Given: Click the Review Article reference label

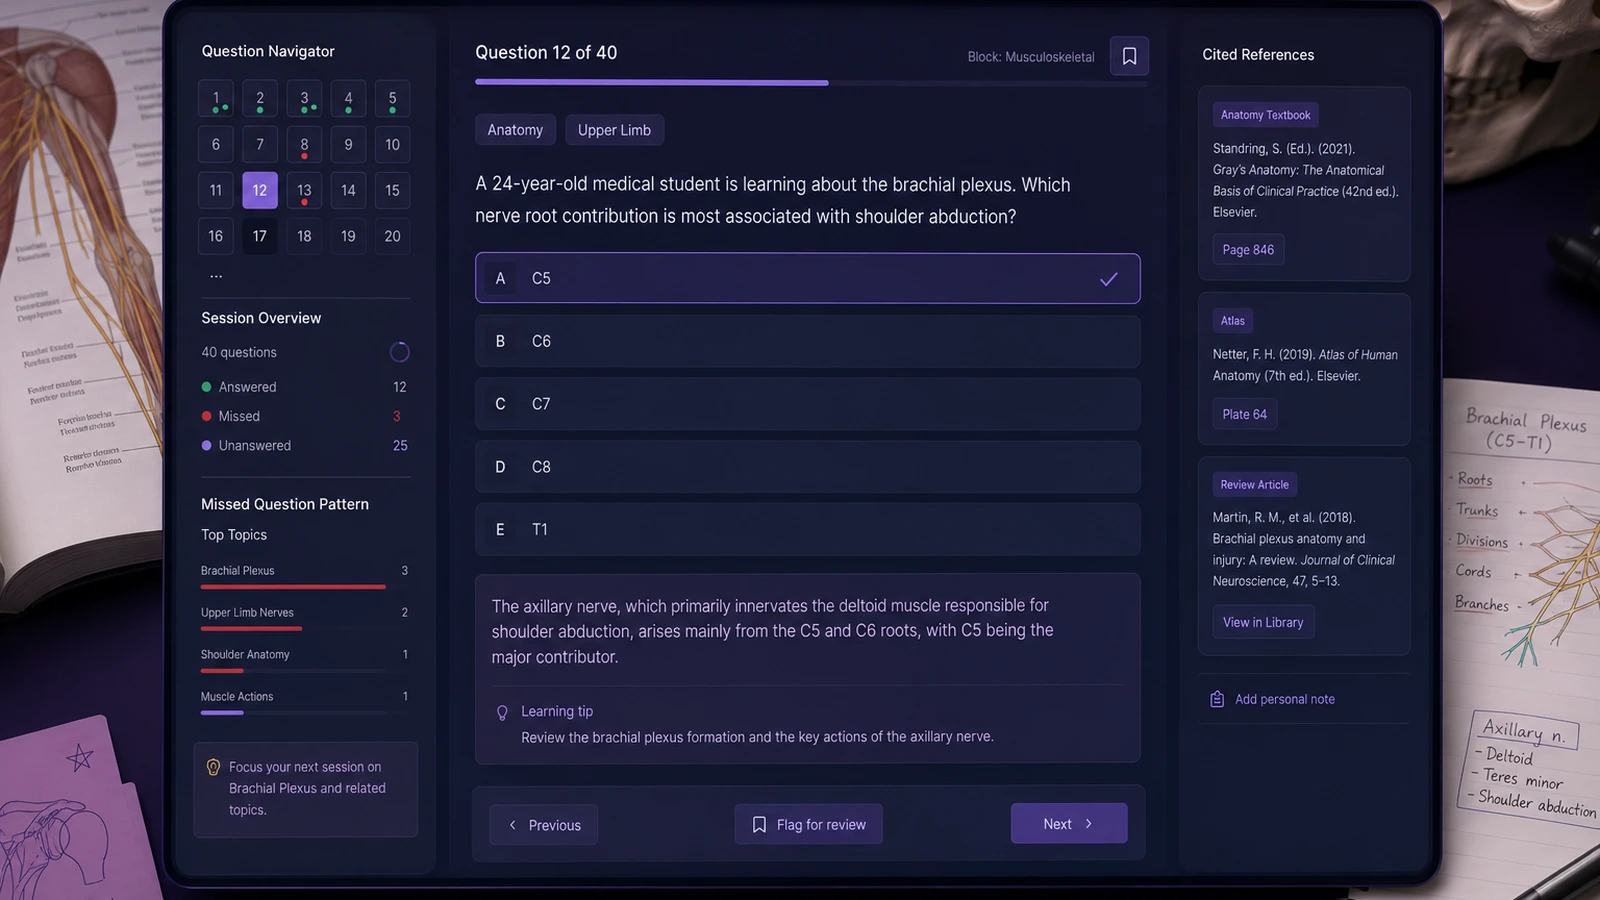Looking at the screenshot, I should tap(1254, 485).
